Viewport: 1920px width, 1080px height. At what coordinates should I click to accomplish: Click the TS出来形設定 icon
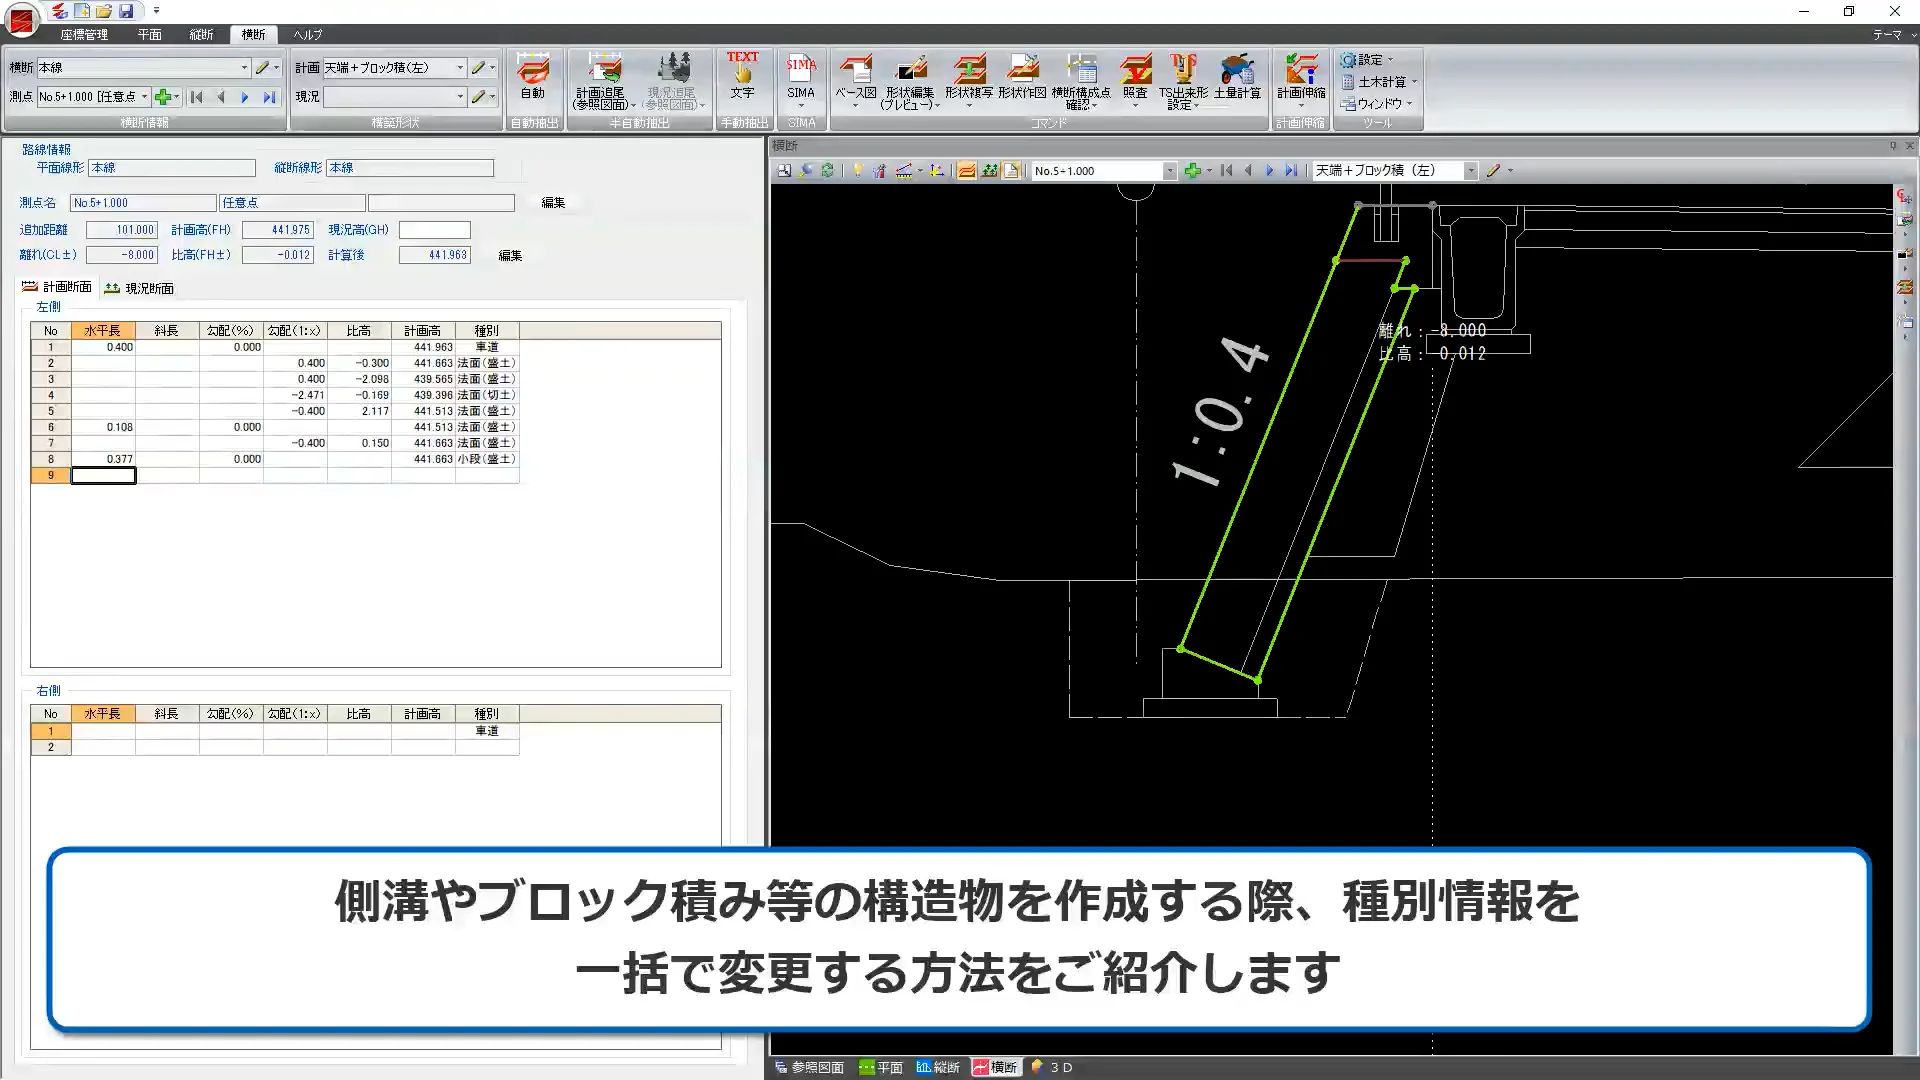[1183, 82]
